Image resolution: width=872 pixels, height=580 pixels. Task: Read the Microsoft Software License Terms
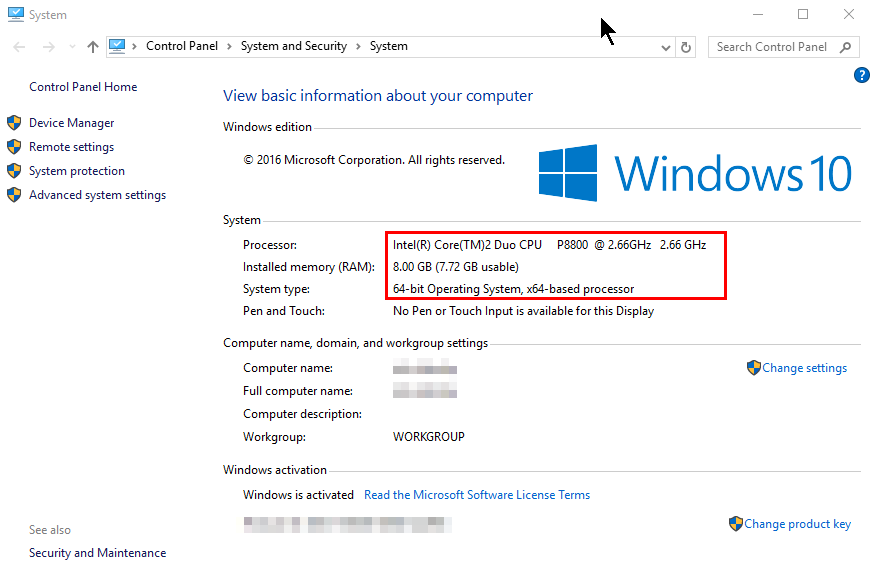[477, 495]
